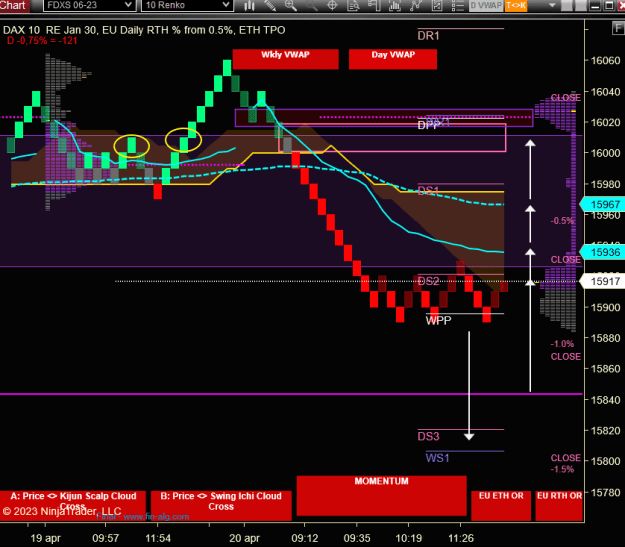Viewport: 625px width, 547px height.
Task: Click the -1.5% level label
Action: pyautogui.click(x=562, y=469)
